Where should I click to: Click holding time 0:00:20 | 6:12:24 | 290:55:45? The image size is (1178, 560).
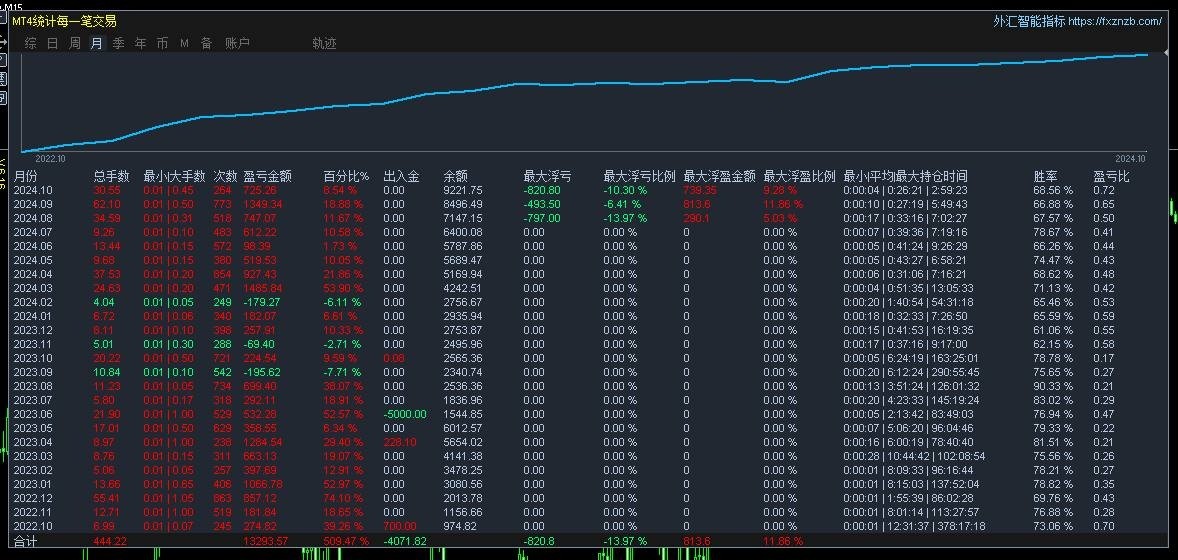[912, 372]
